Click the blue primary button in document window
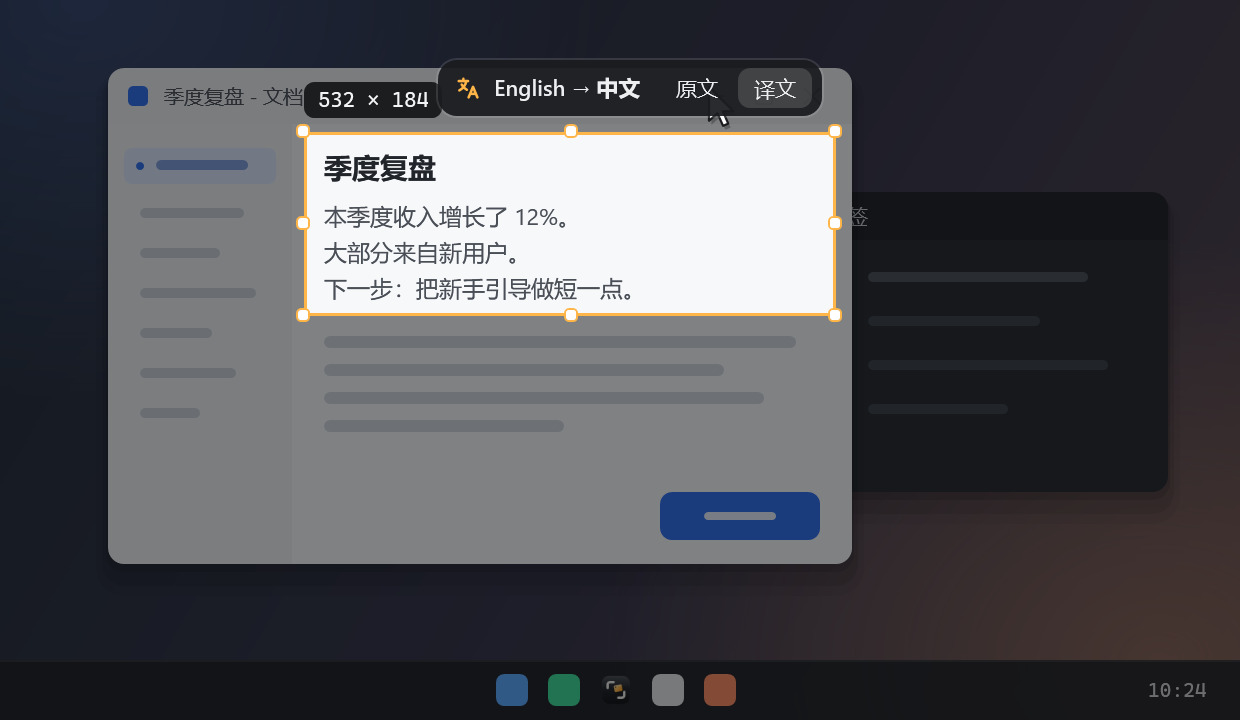The image size is (1240, 720). (740, 516)
